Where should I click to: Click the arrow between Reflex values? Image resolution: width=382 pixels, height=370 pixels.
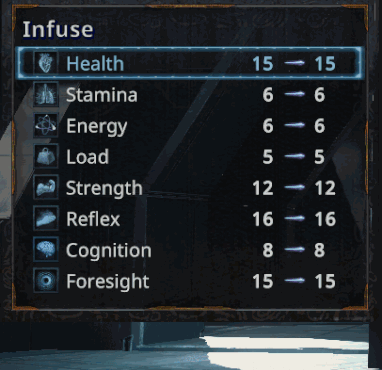[x=295, y=219]
